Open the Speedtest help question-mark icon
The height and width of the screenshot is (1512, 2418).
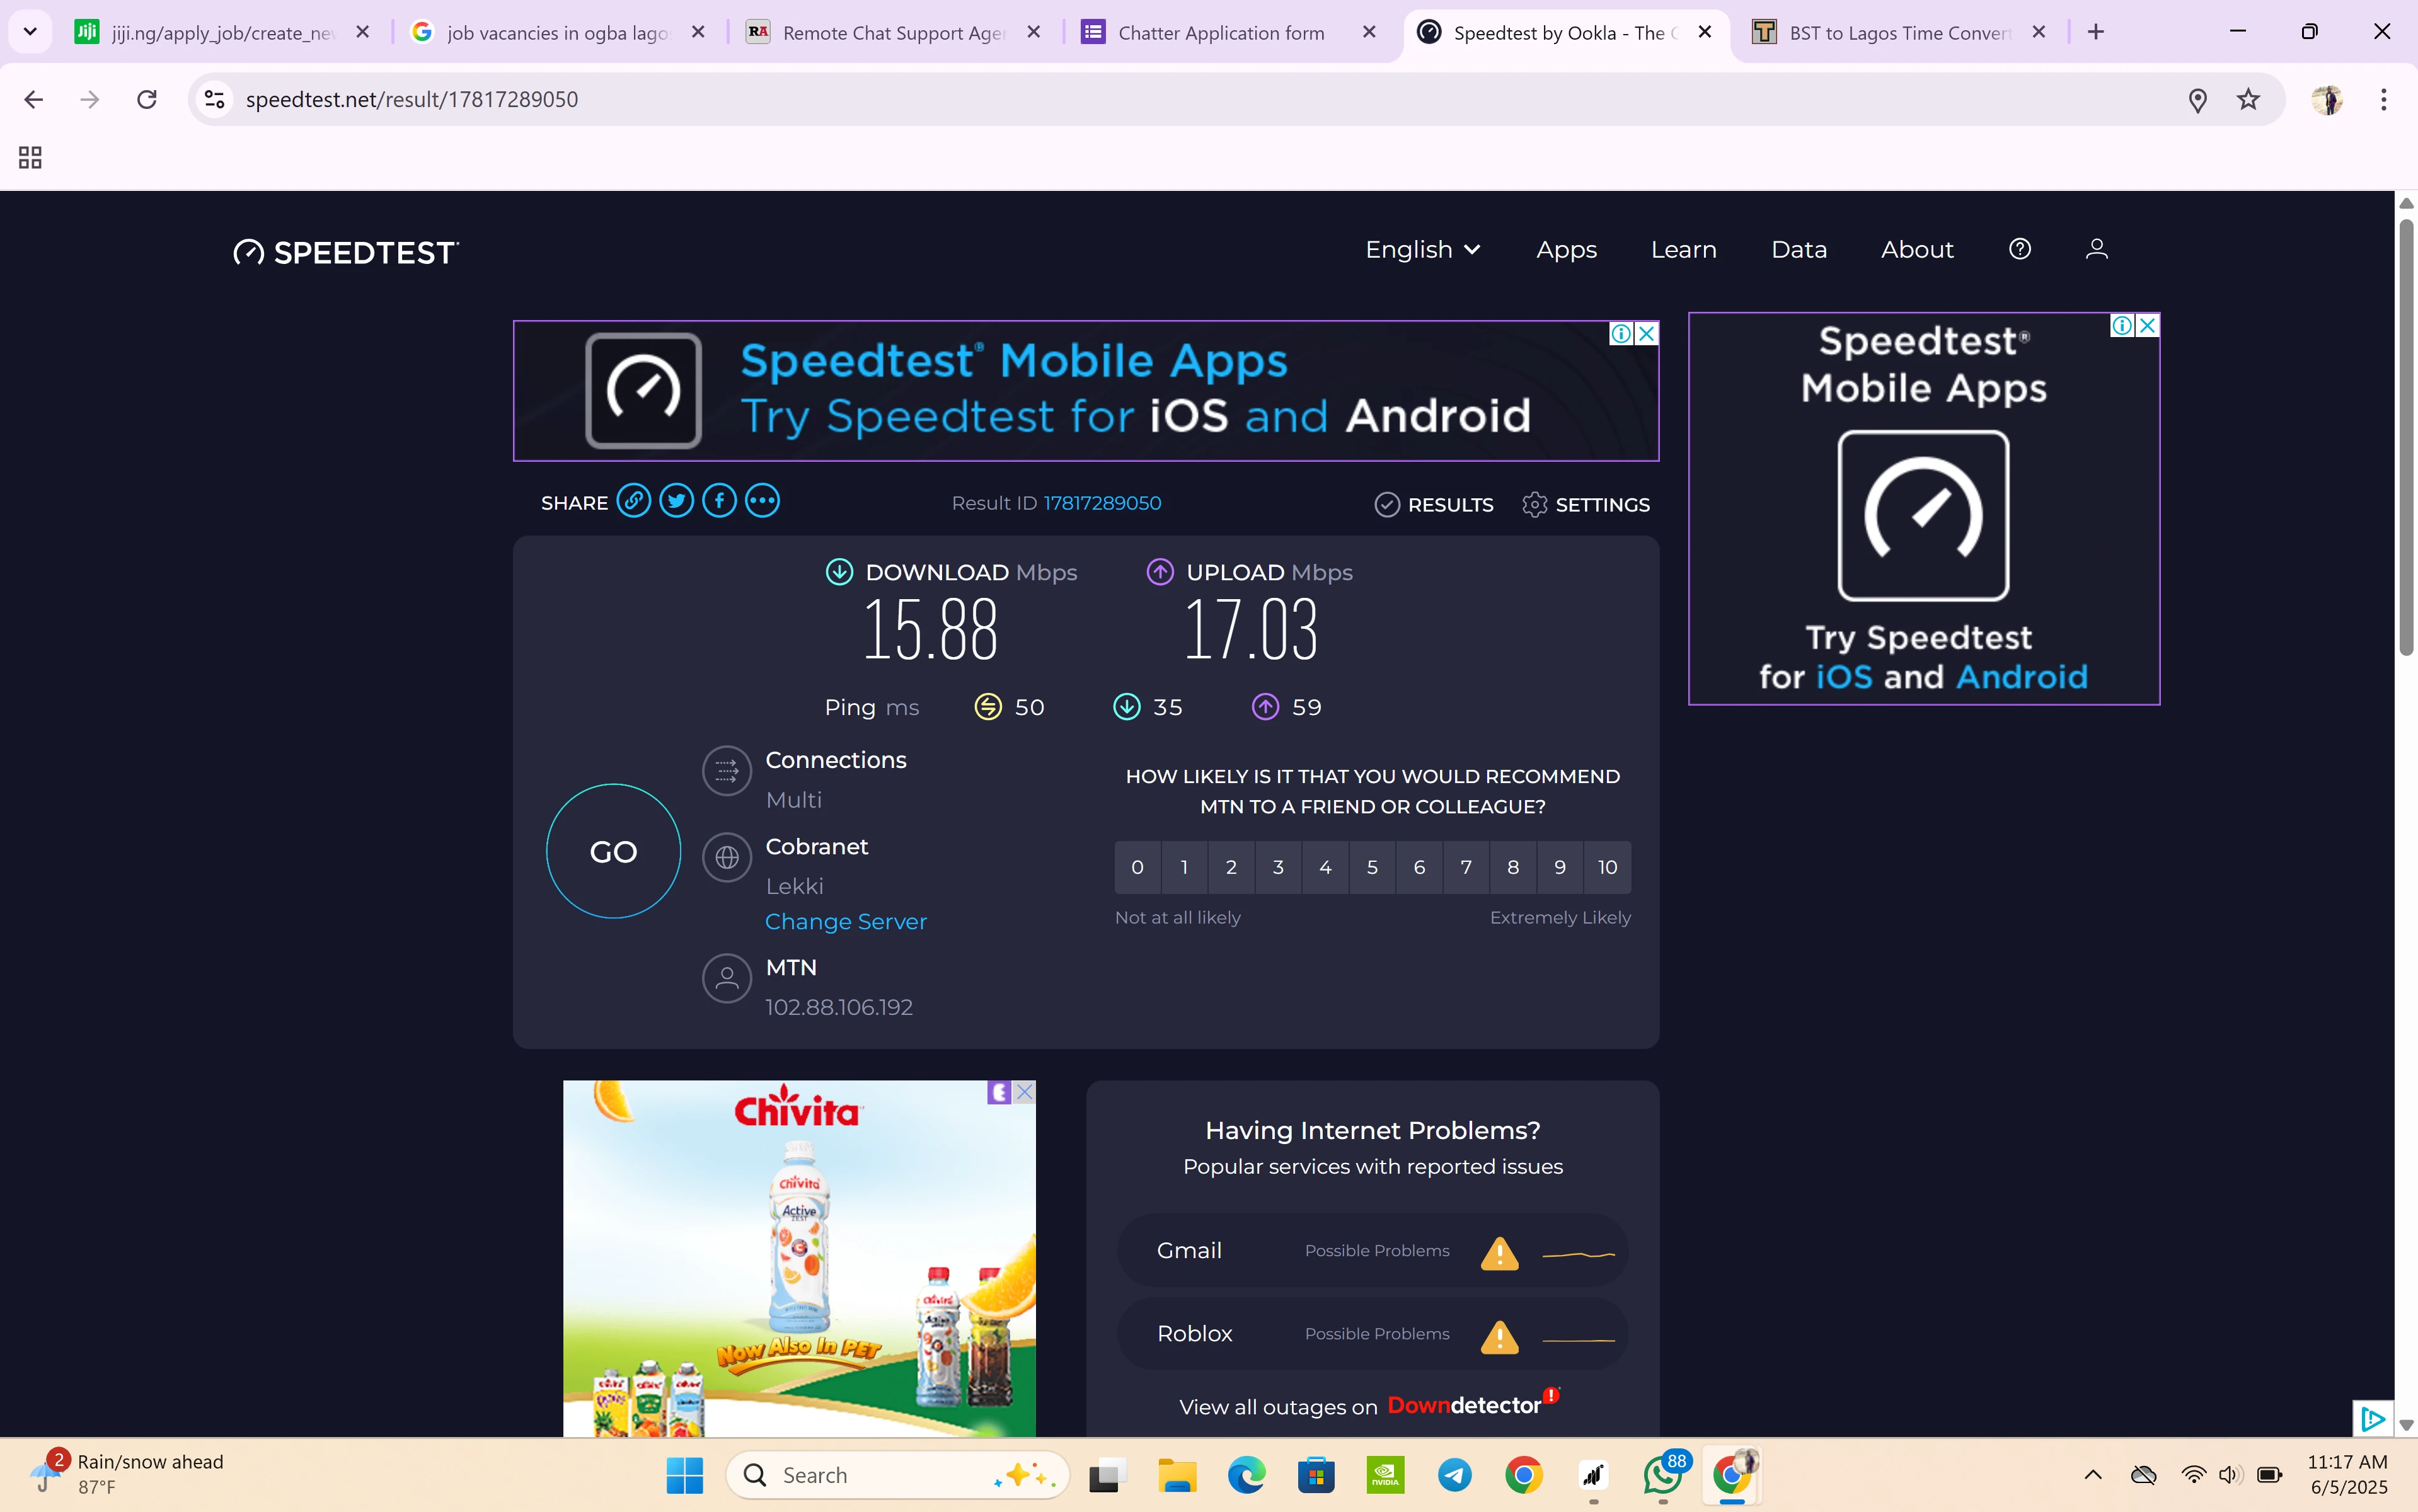tap(2019, 249)
